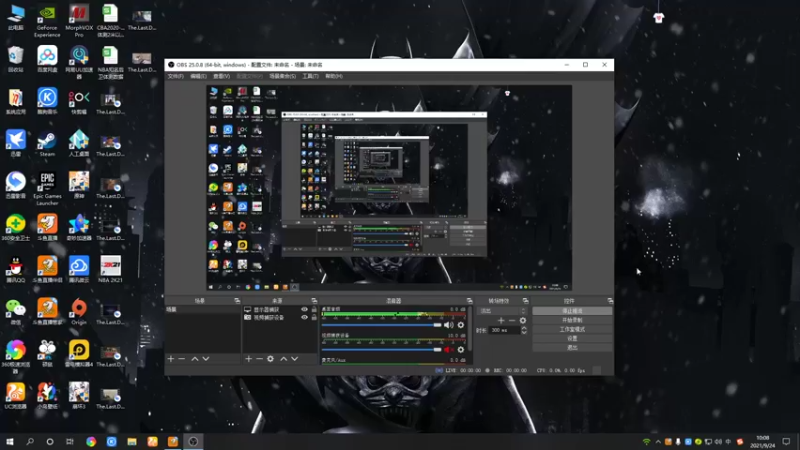Click the Start Recording button
The width and height of the screenshot is (800, 450).
click(x=572, y=320)
